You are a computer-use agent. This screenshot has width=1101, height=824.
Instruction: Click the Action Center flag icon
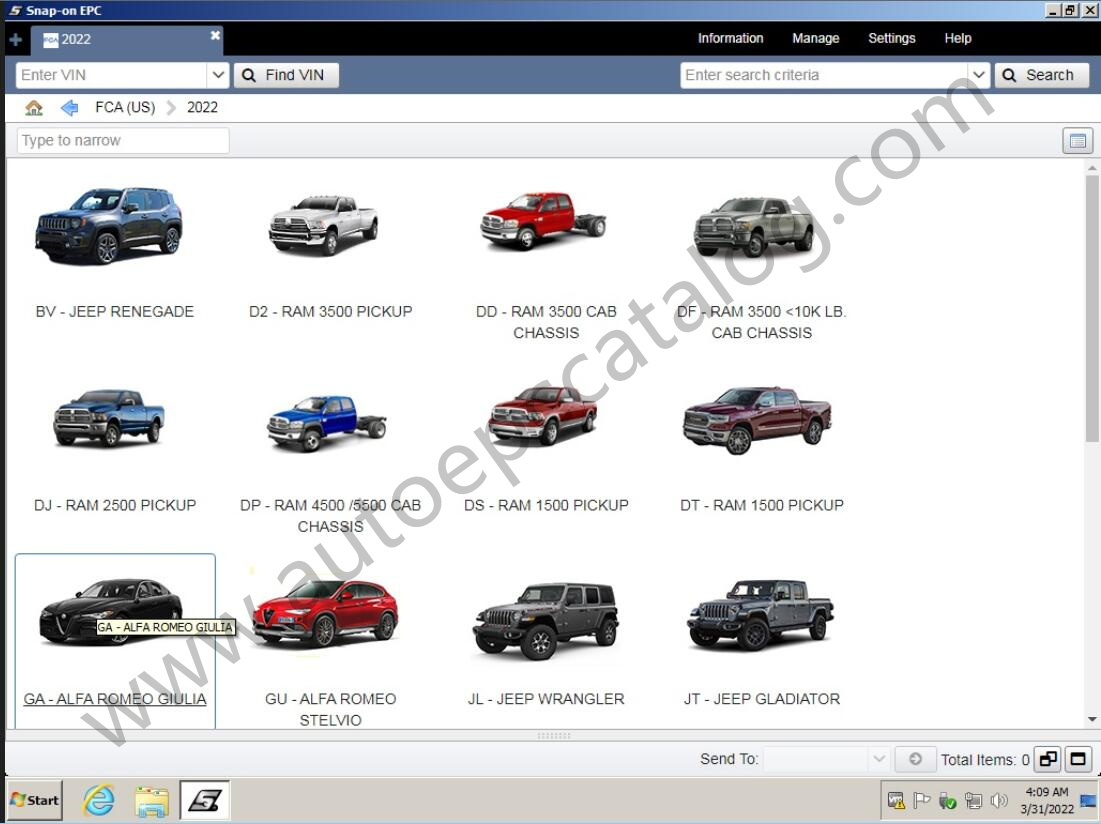921,800
